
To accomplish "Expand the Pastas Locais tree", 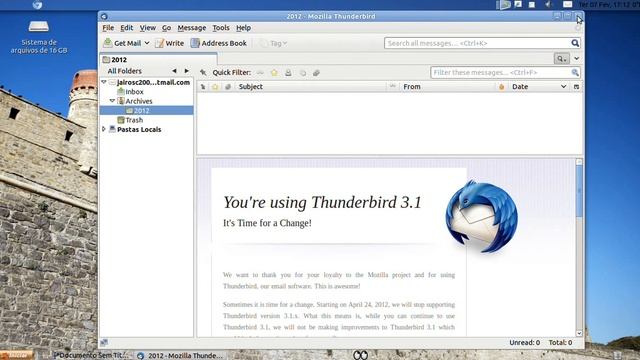I will coord(104,129).
